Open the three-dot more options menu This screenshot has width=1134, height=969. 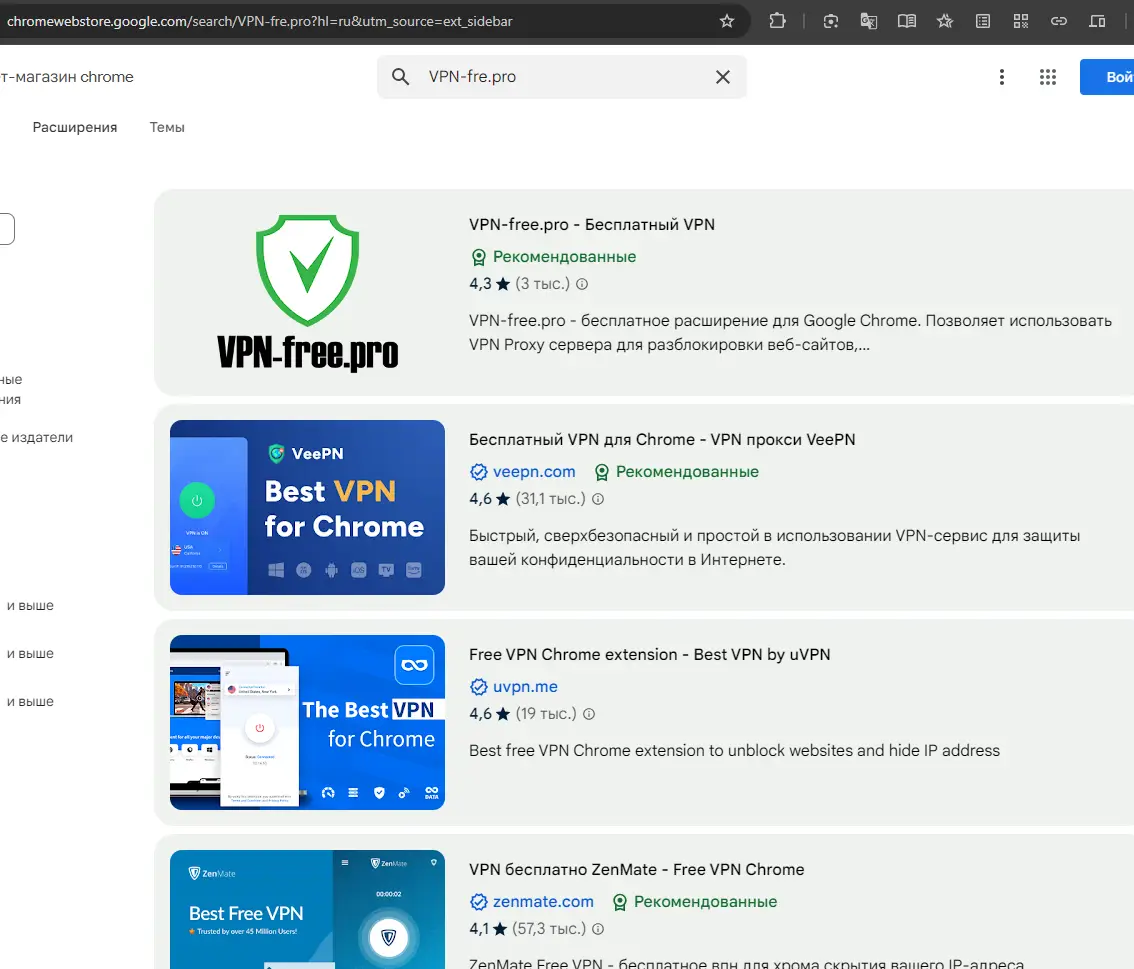(1002, 77)
